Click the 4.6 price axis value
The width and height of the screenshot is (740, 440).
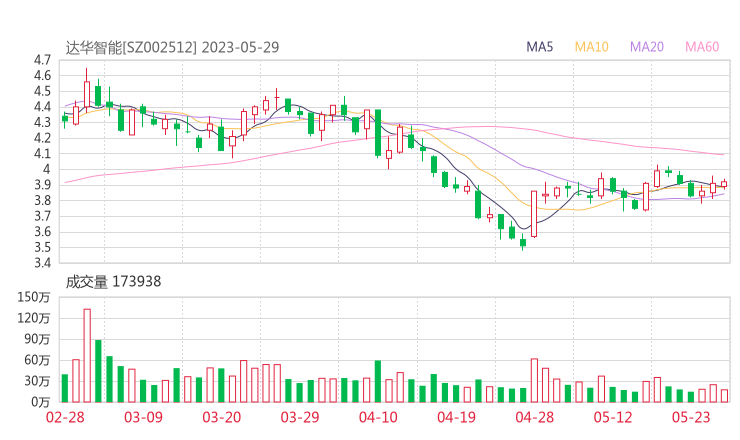coord(42,76)
